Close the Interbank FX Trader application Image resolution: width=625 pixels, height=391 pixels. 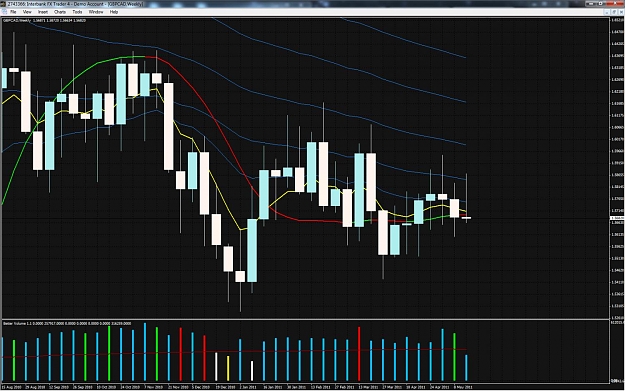614,4
